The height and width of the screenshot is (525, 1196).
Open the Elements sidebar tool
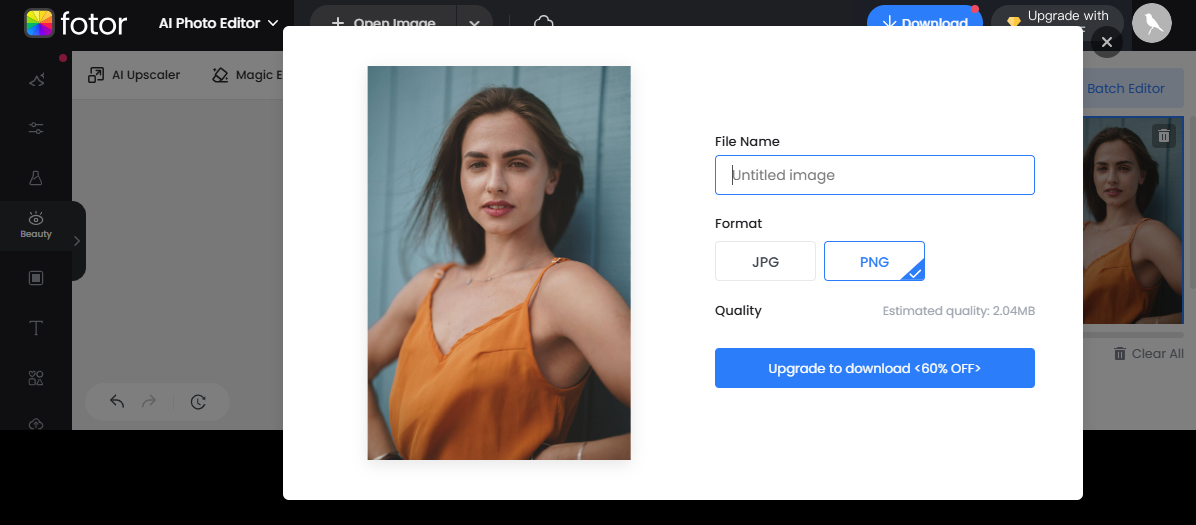tap(36, 378)
